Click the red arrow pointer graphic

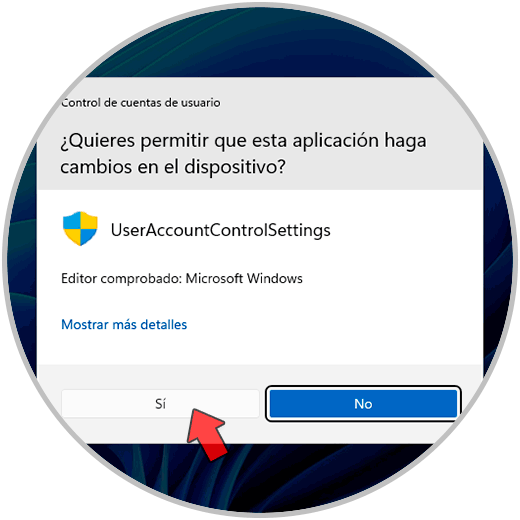tap(206, 435)
